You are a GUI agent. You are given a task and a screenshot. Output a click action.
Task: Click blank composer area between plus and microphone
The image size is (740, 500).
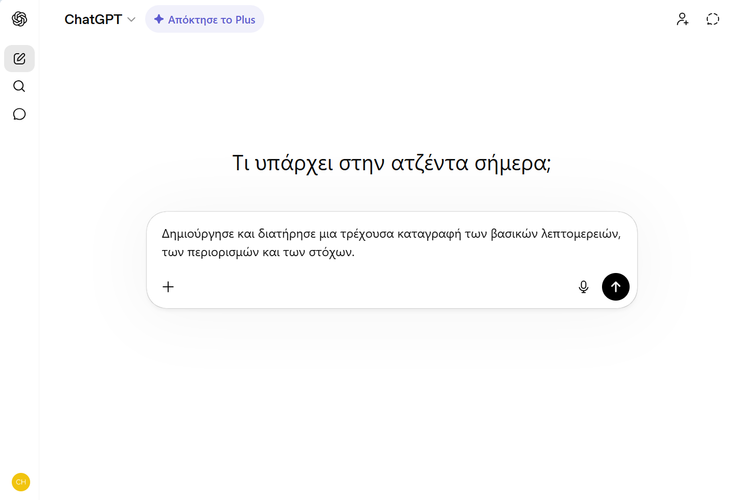pos(375,287)
